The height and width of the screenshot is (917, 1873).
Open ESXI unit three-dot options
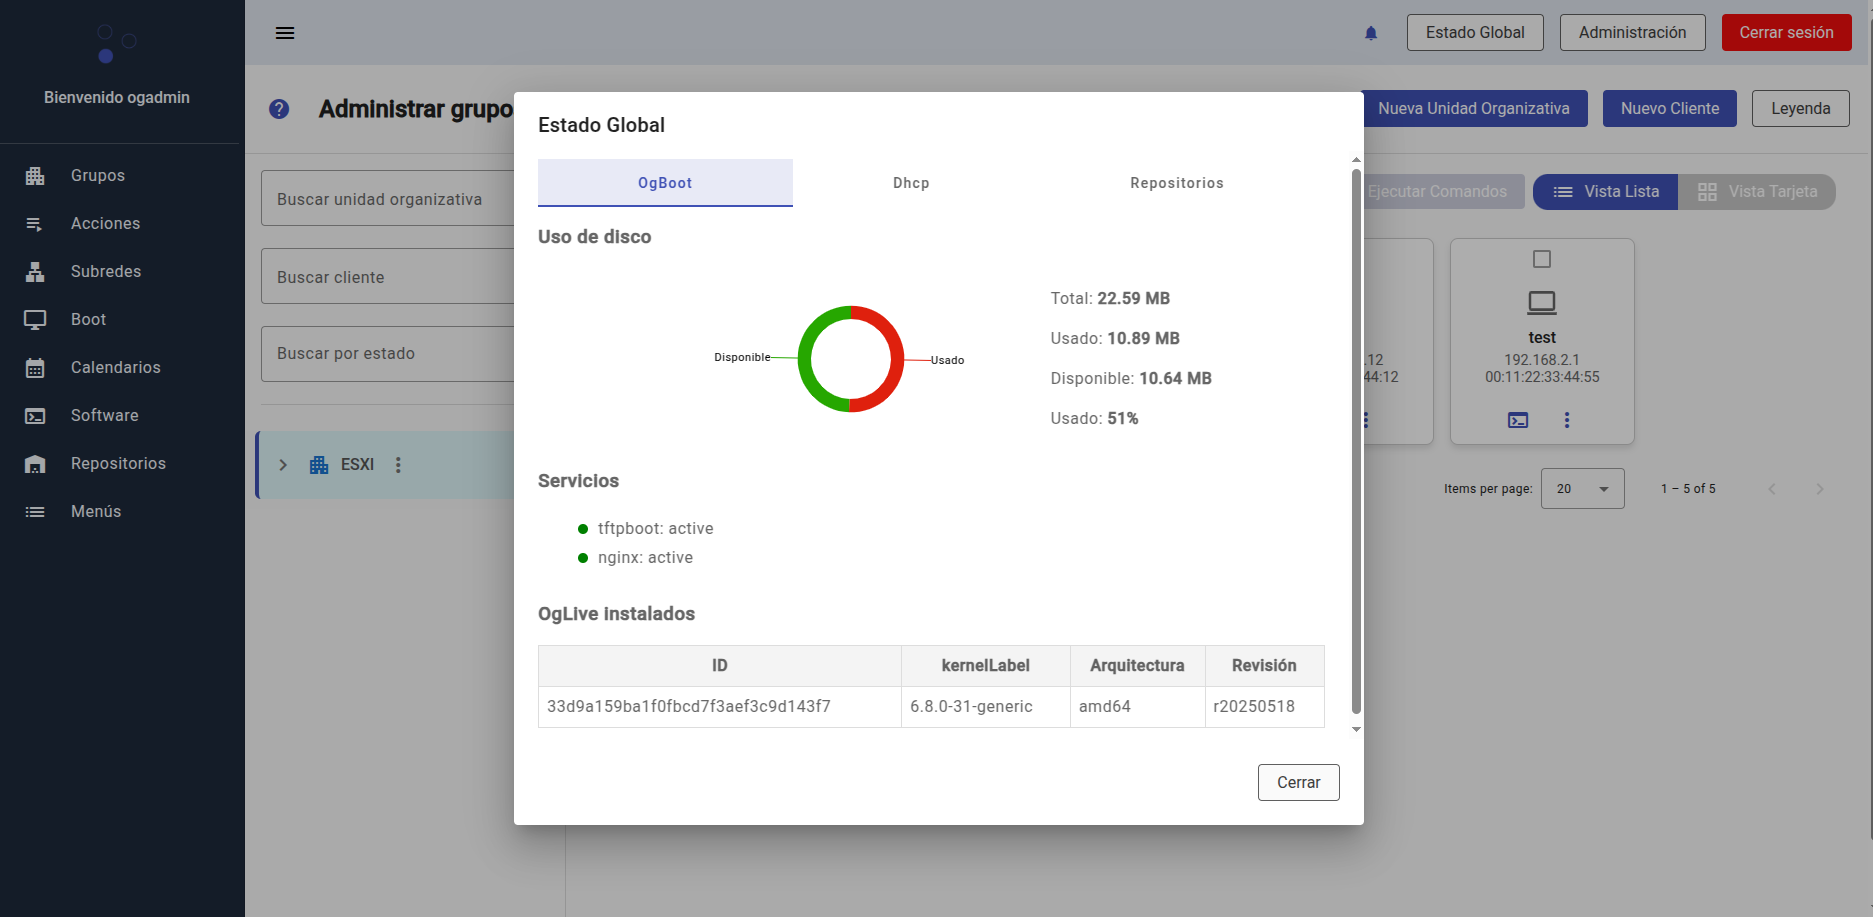(x=398, y=465)
